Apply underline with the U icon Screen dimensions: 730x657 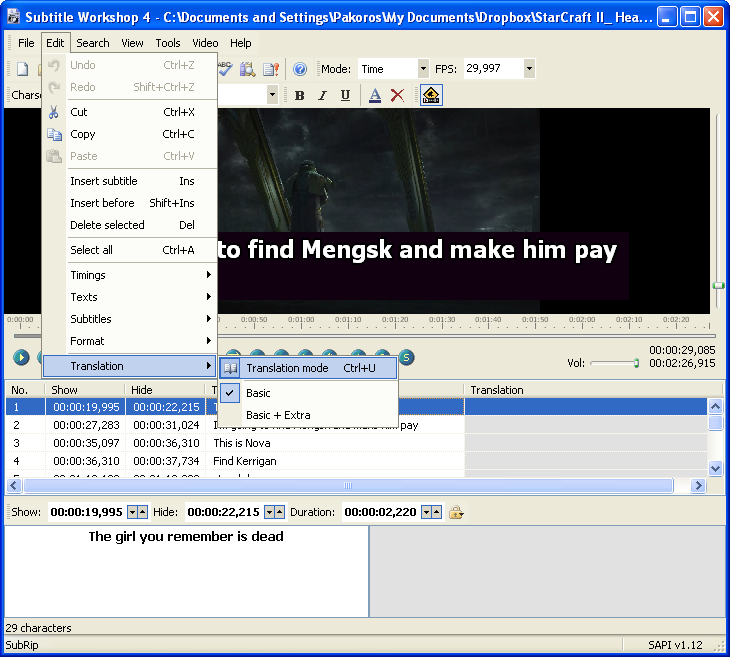click(x=345, y=95)
